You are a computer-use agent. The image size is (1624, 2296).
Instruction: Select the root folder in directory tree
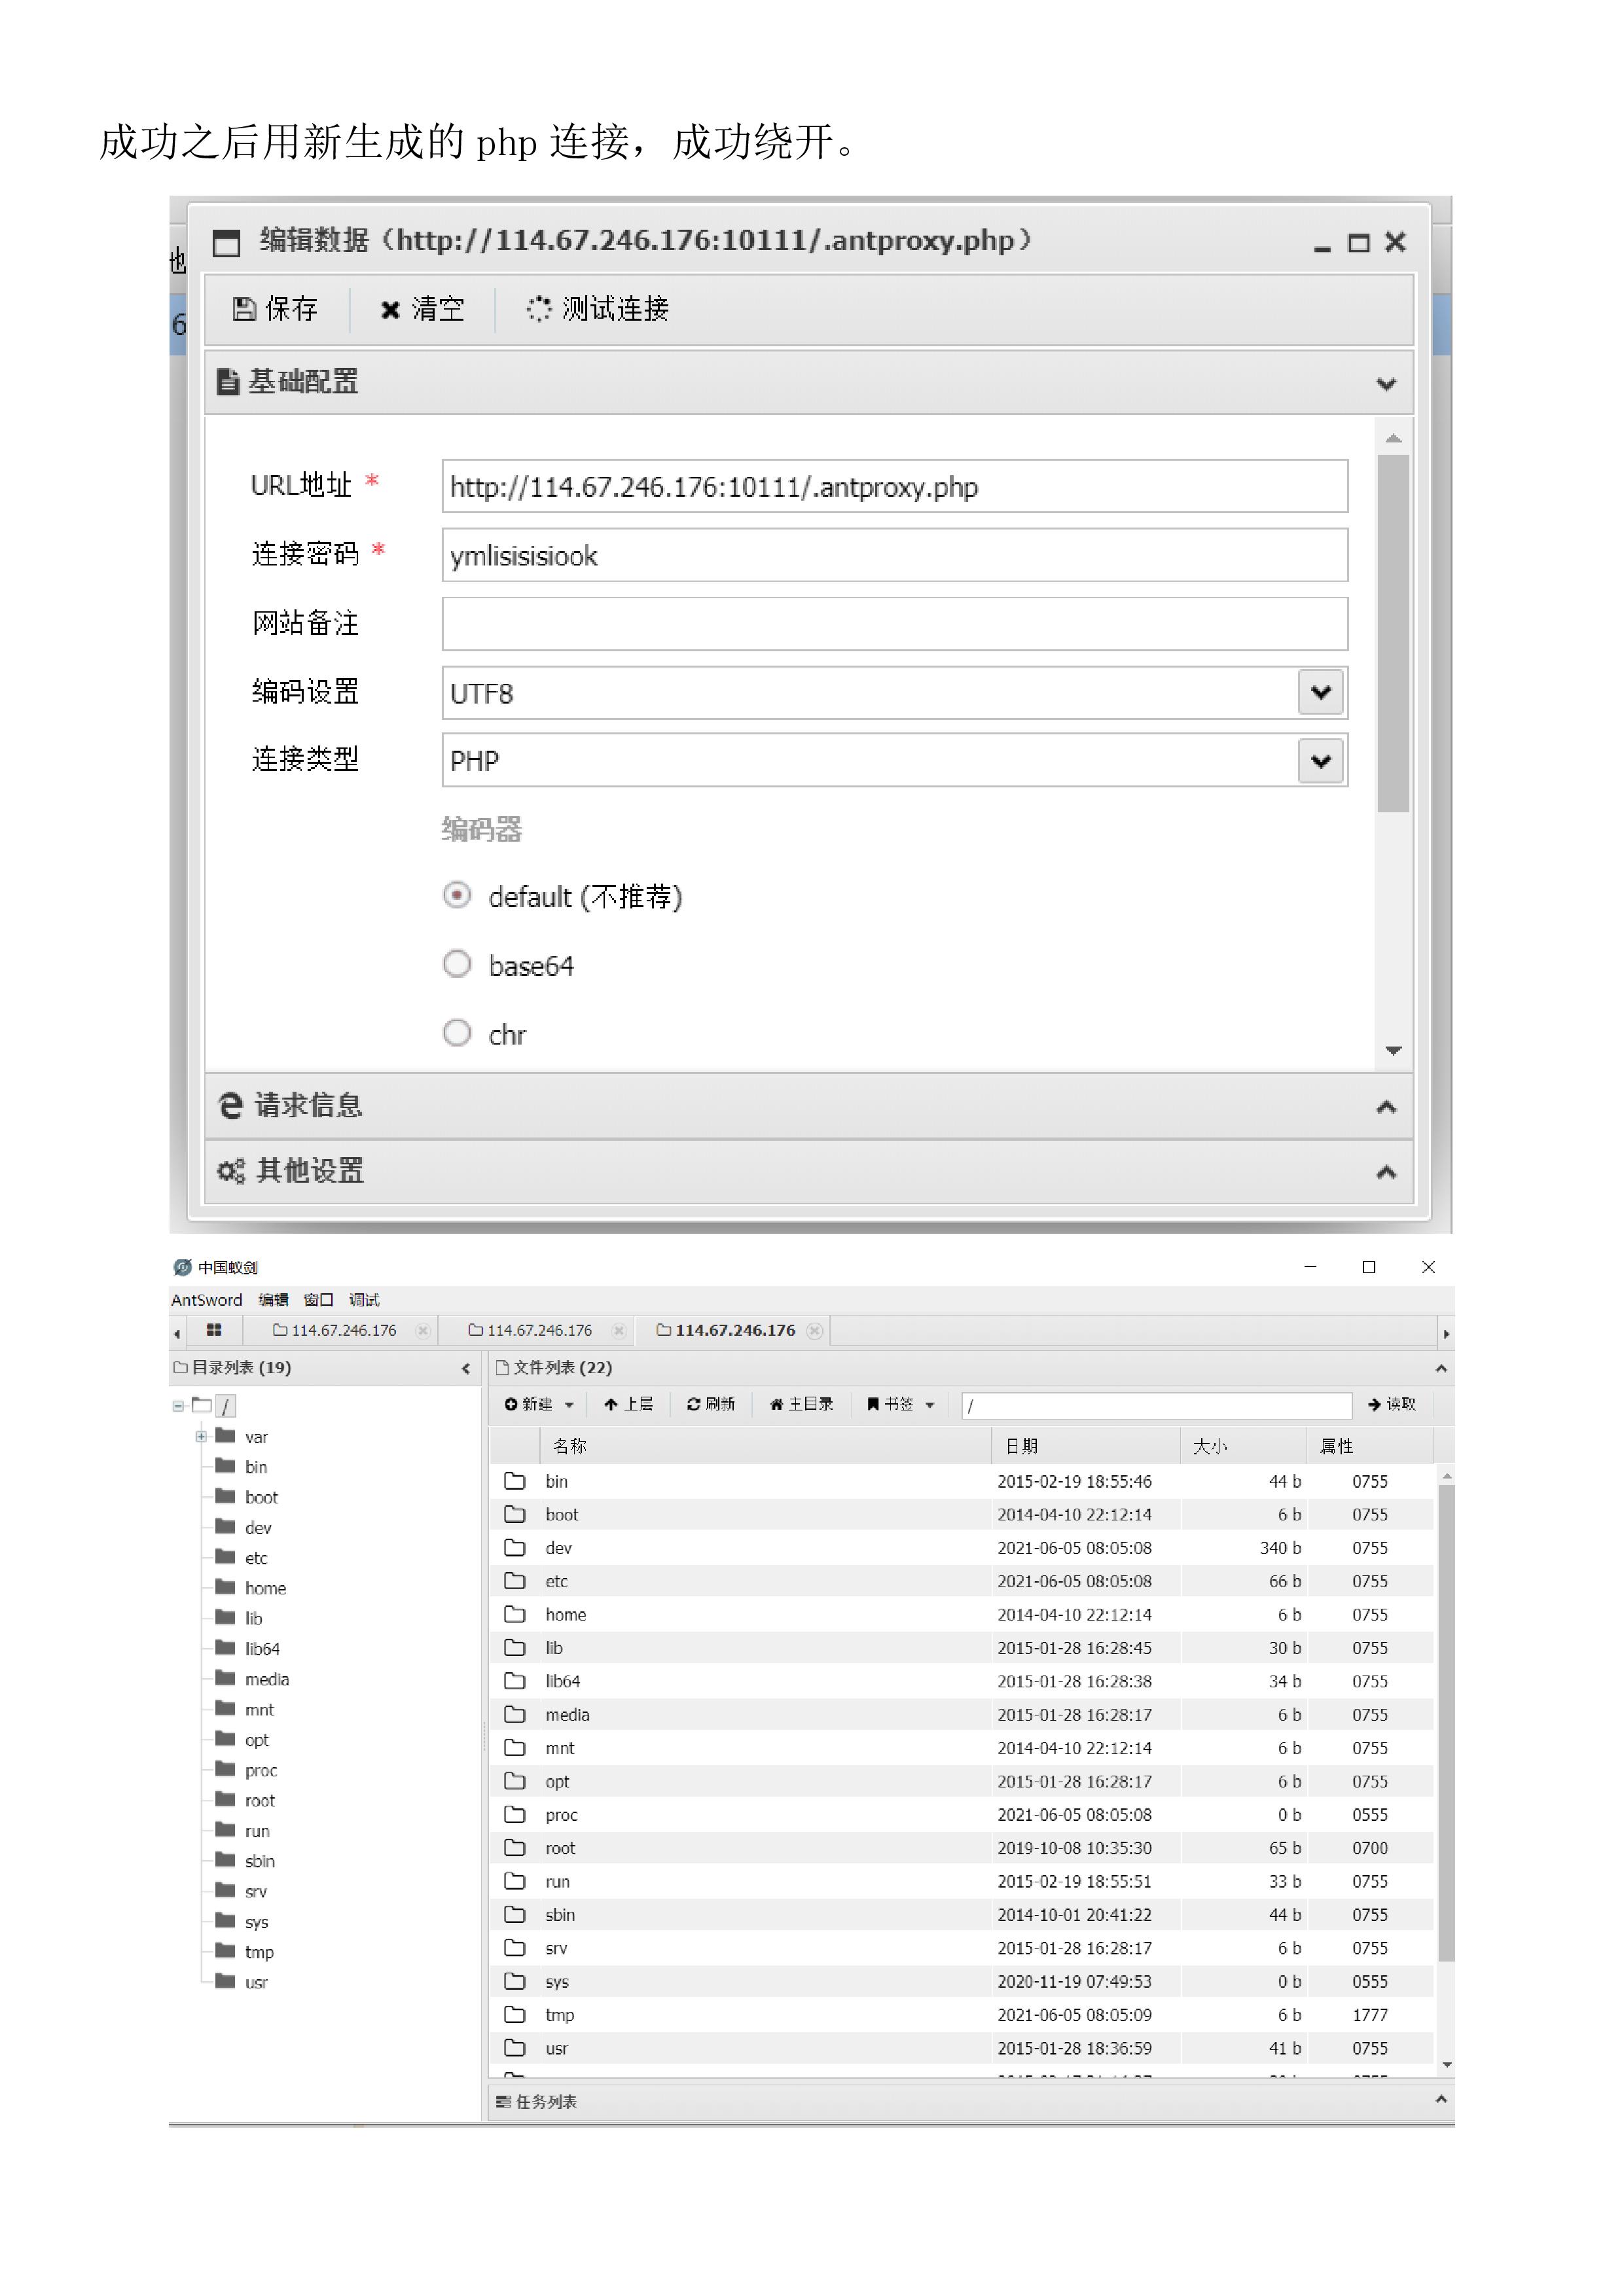(260, 1800)
